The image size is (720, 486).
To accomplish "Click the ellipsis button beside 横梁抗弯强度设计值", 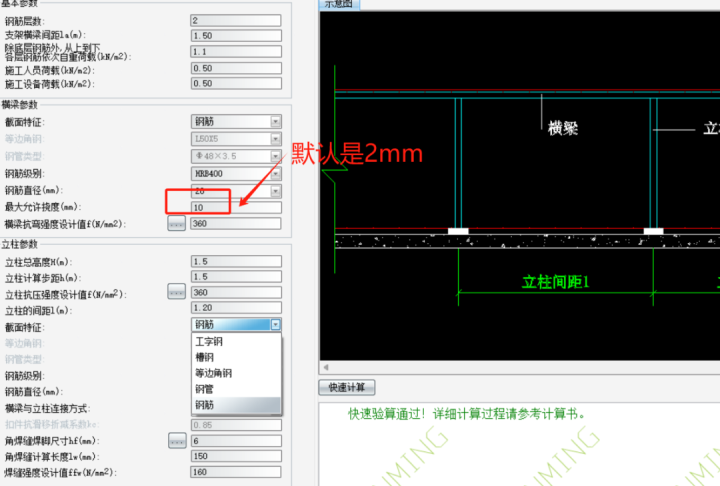I will (176, 224).
